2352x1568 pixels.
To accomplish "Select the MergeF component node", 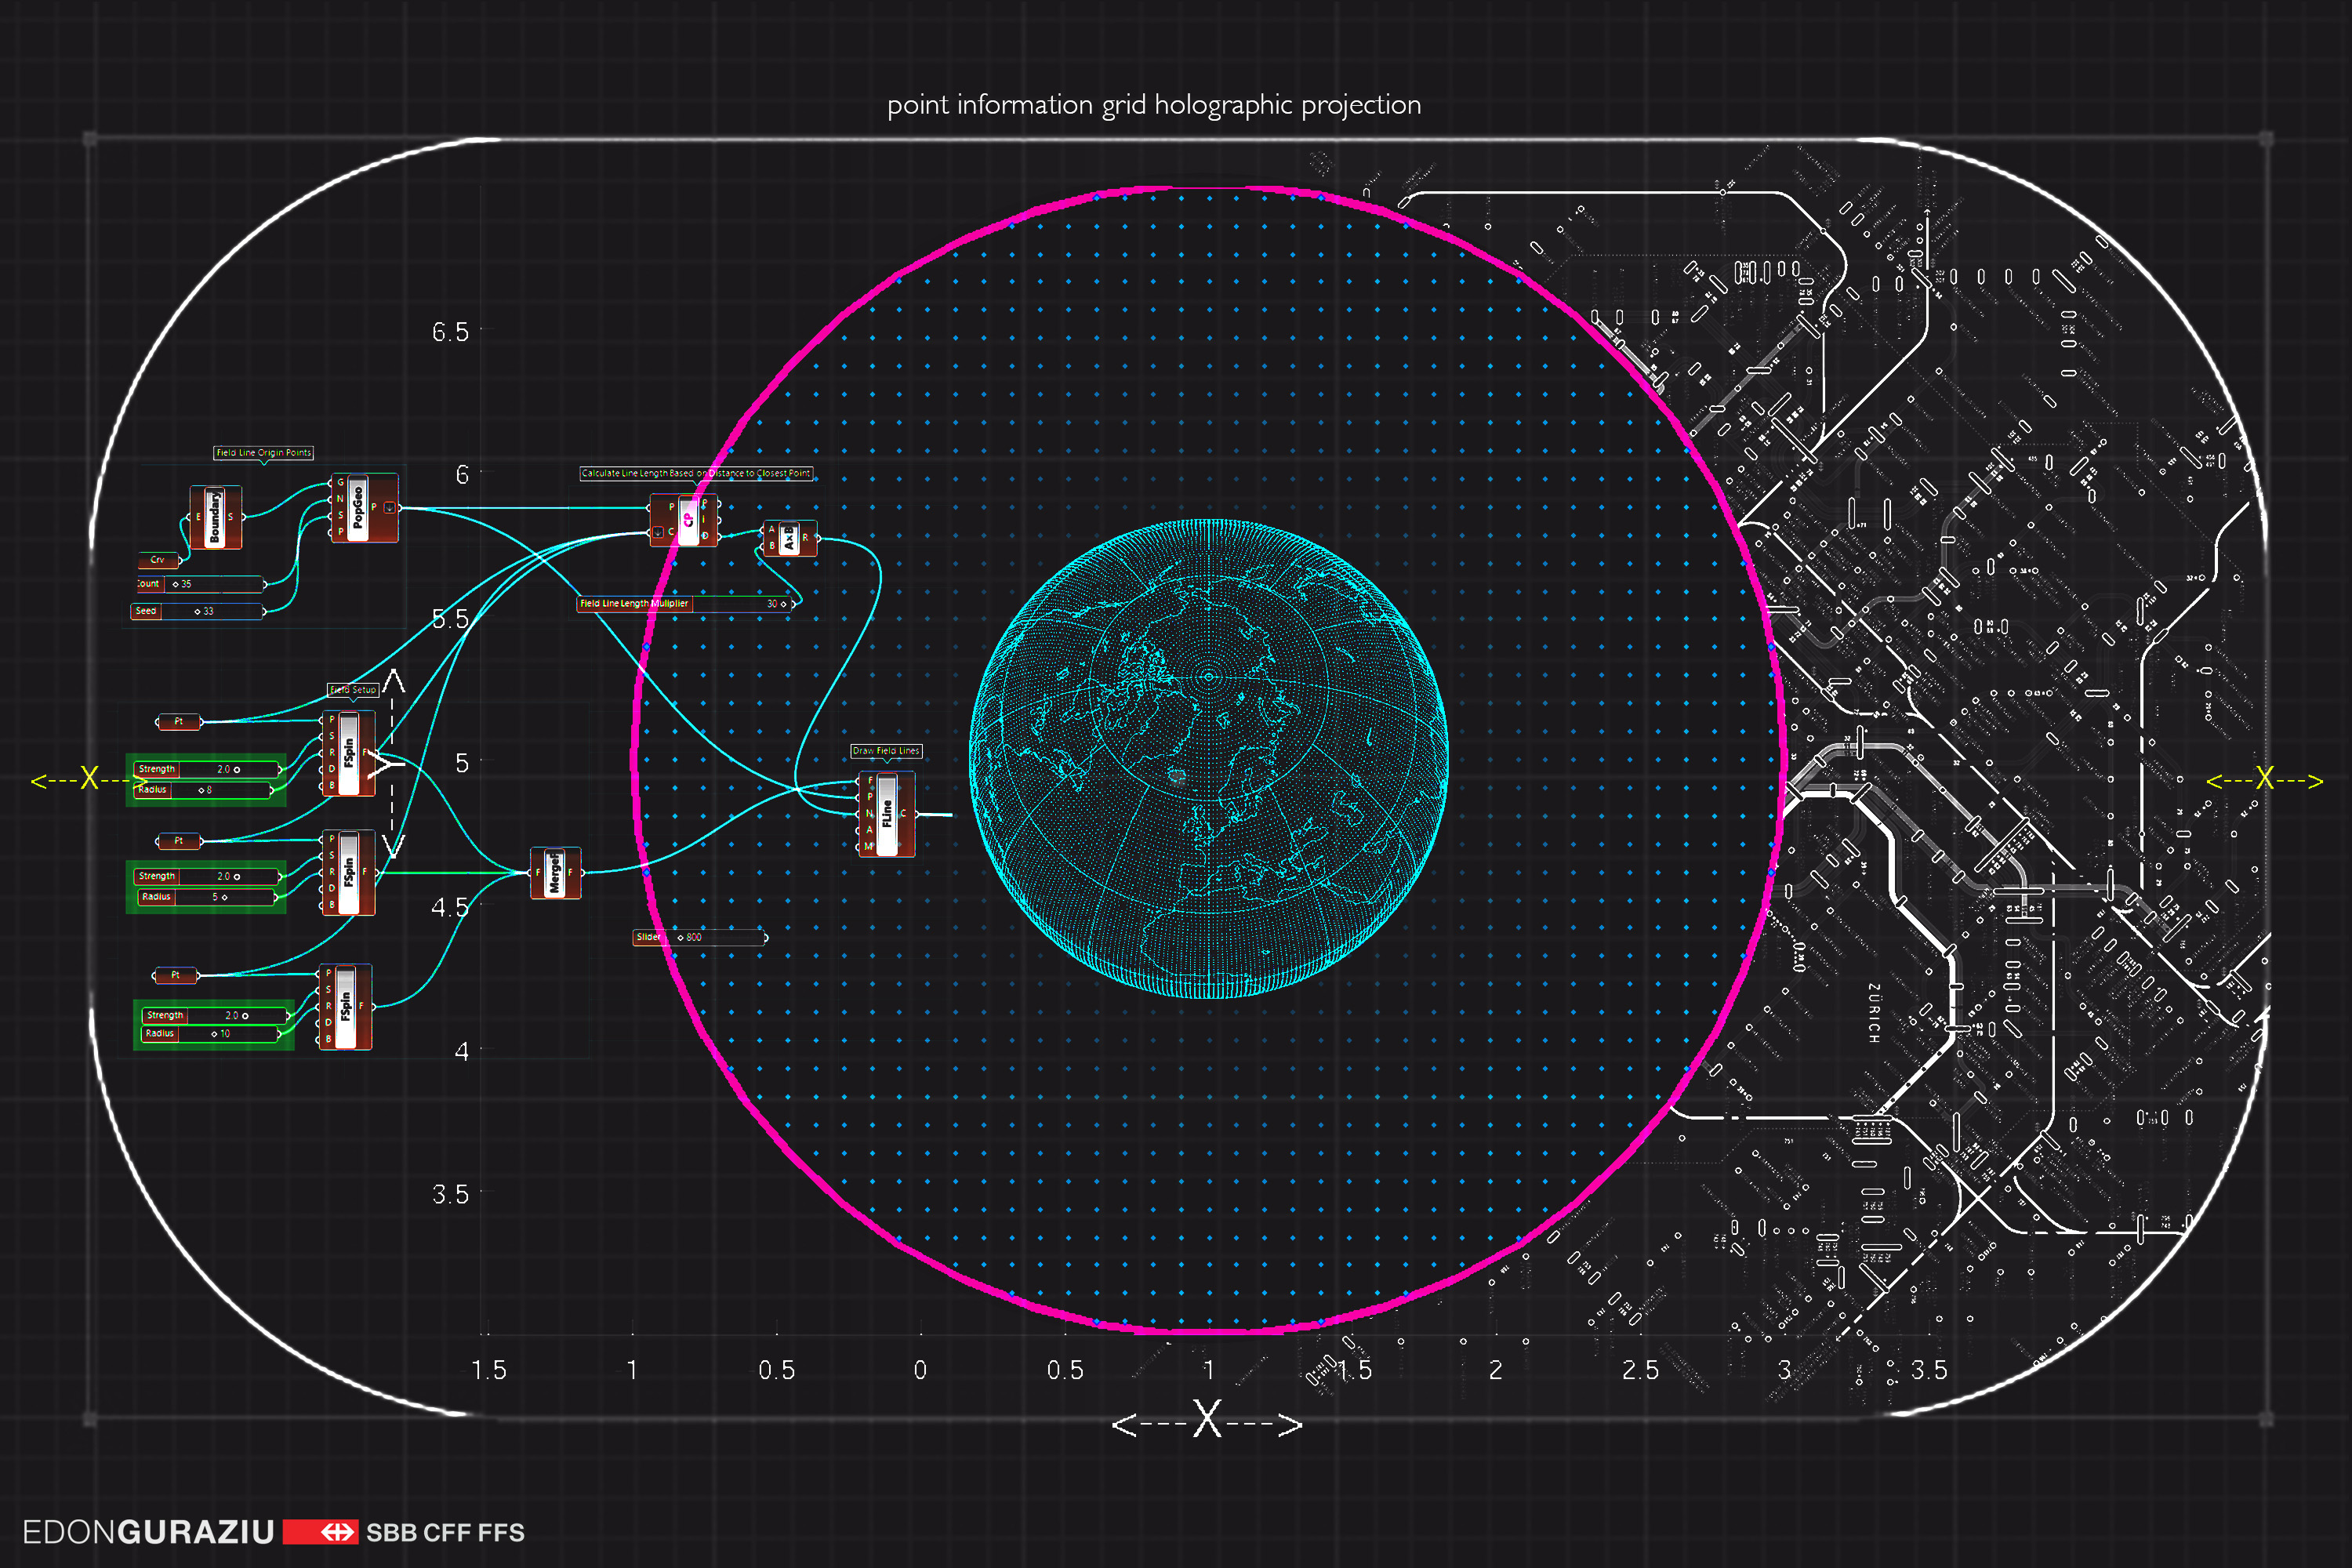I will click(555, 873).
